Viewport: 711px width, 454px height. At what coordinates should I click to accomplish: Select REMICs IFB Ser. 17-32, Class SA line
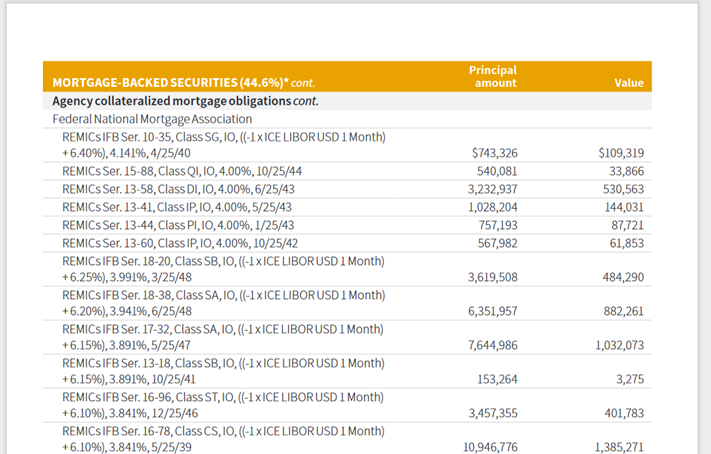click(223, 329)
